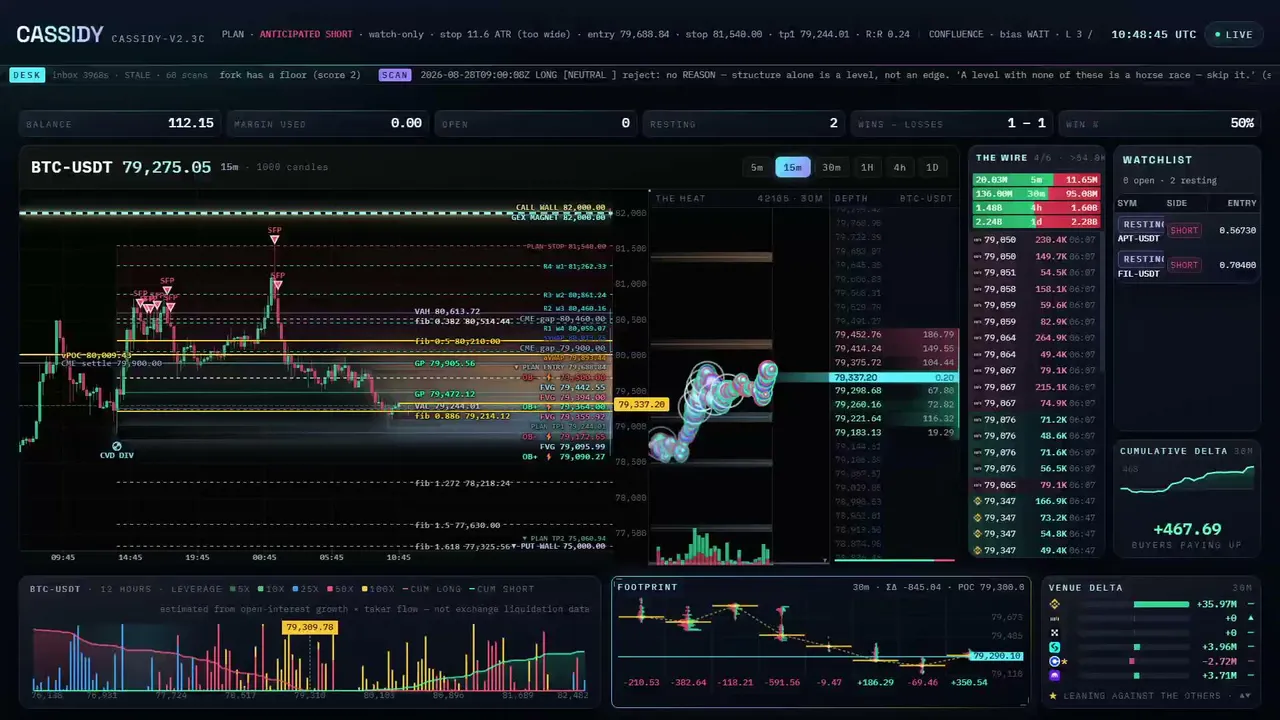The width and height of the screenshot is (1280, 720).
Task: Select the 5m timeframe button
Action: (757, 167)
